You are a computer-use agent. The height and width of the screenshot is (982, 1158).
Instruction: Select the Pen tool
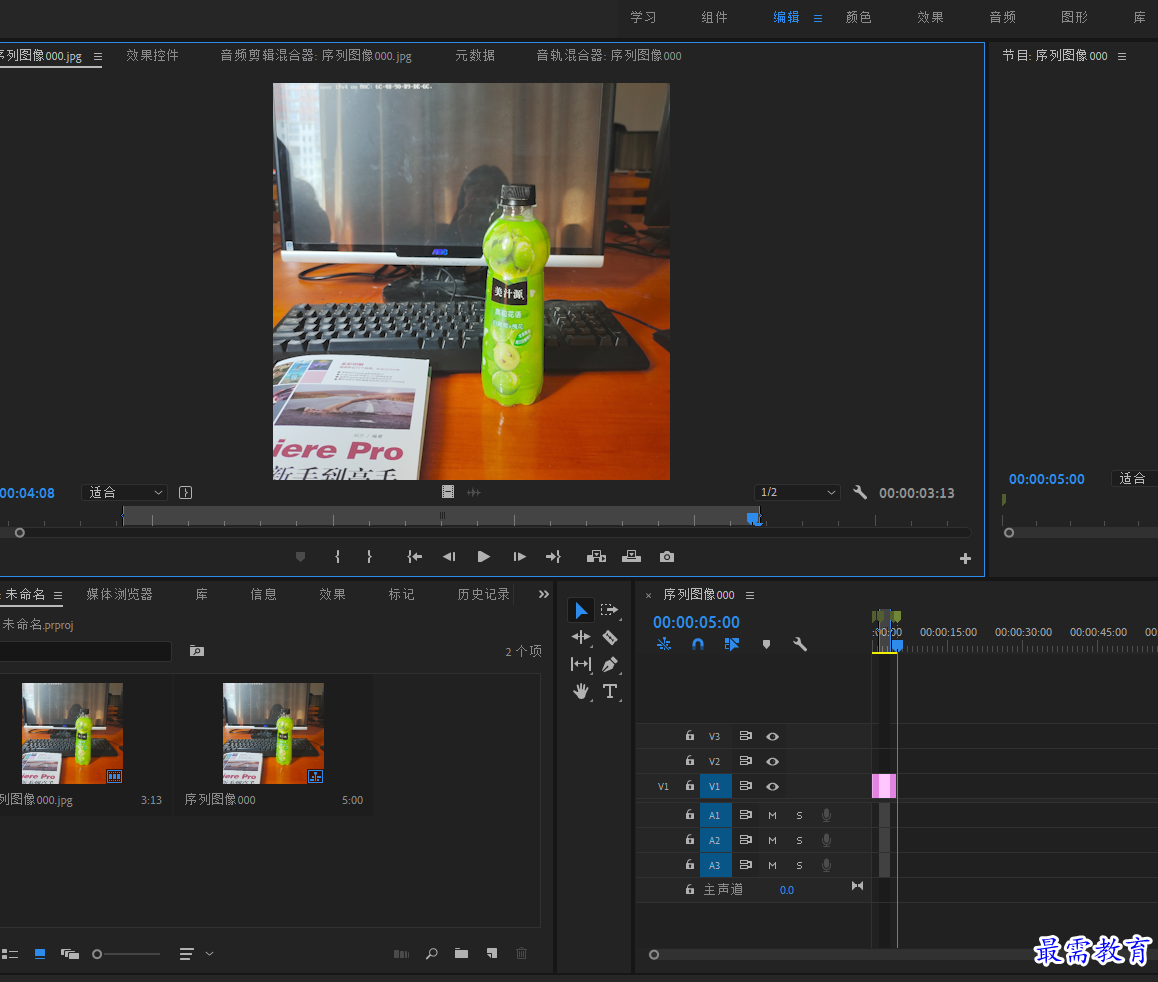[x=609, y=665]
